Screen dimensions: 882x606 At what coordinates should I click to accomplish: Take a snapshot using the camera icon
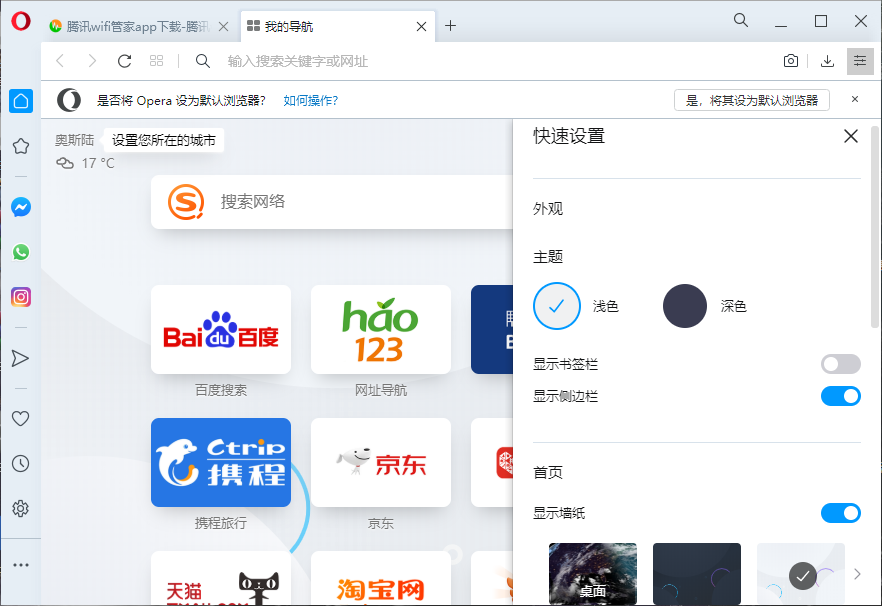(x=790, y=61)
